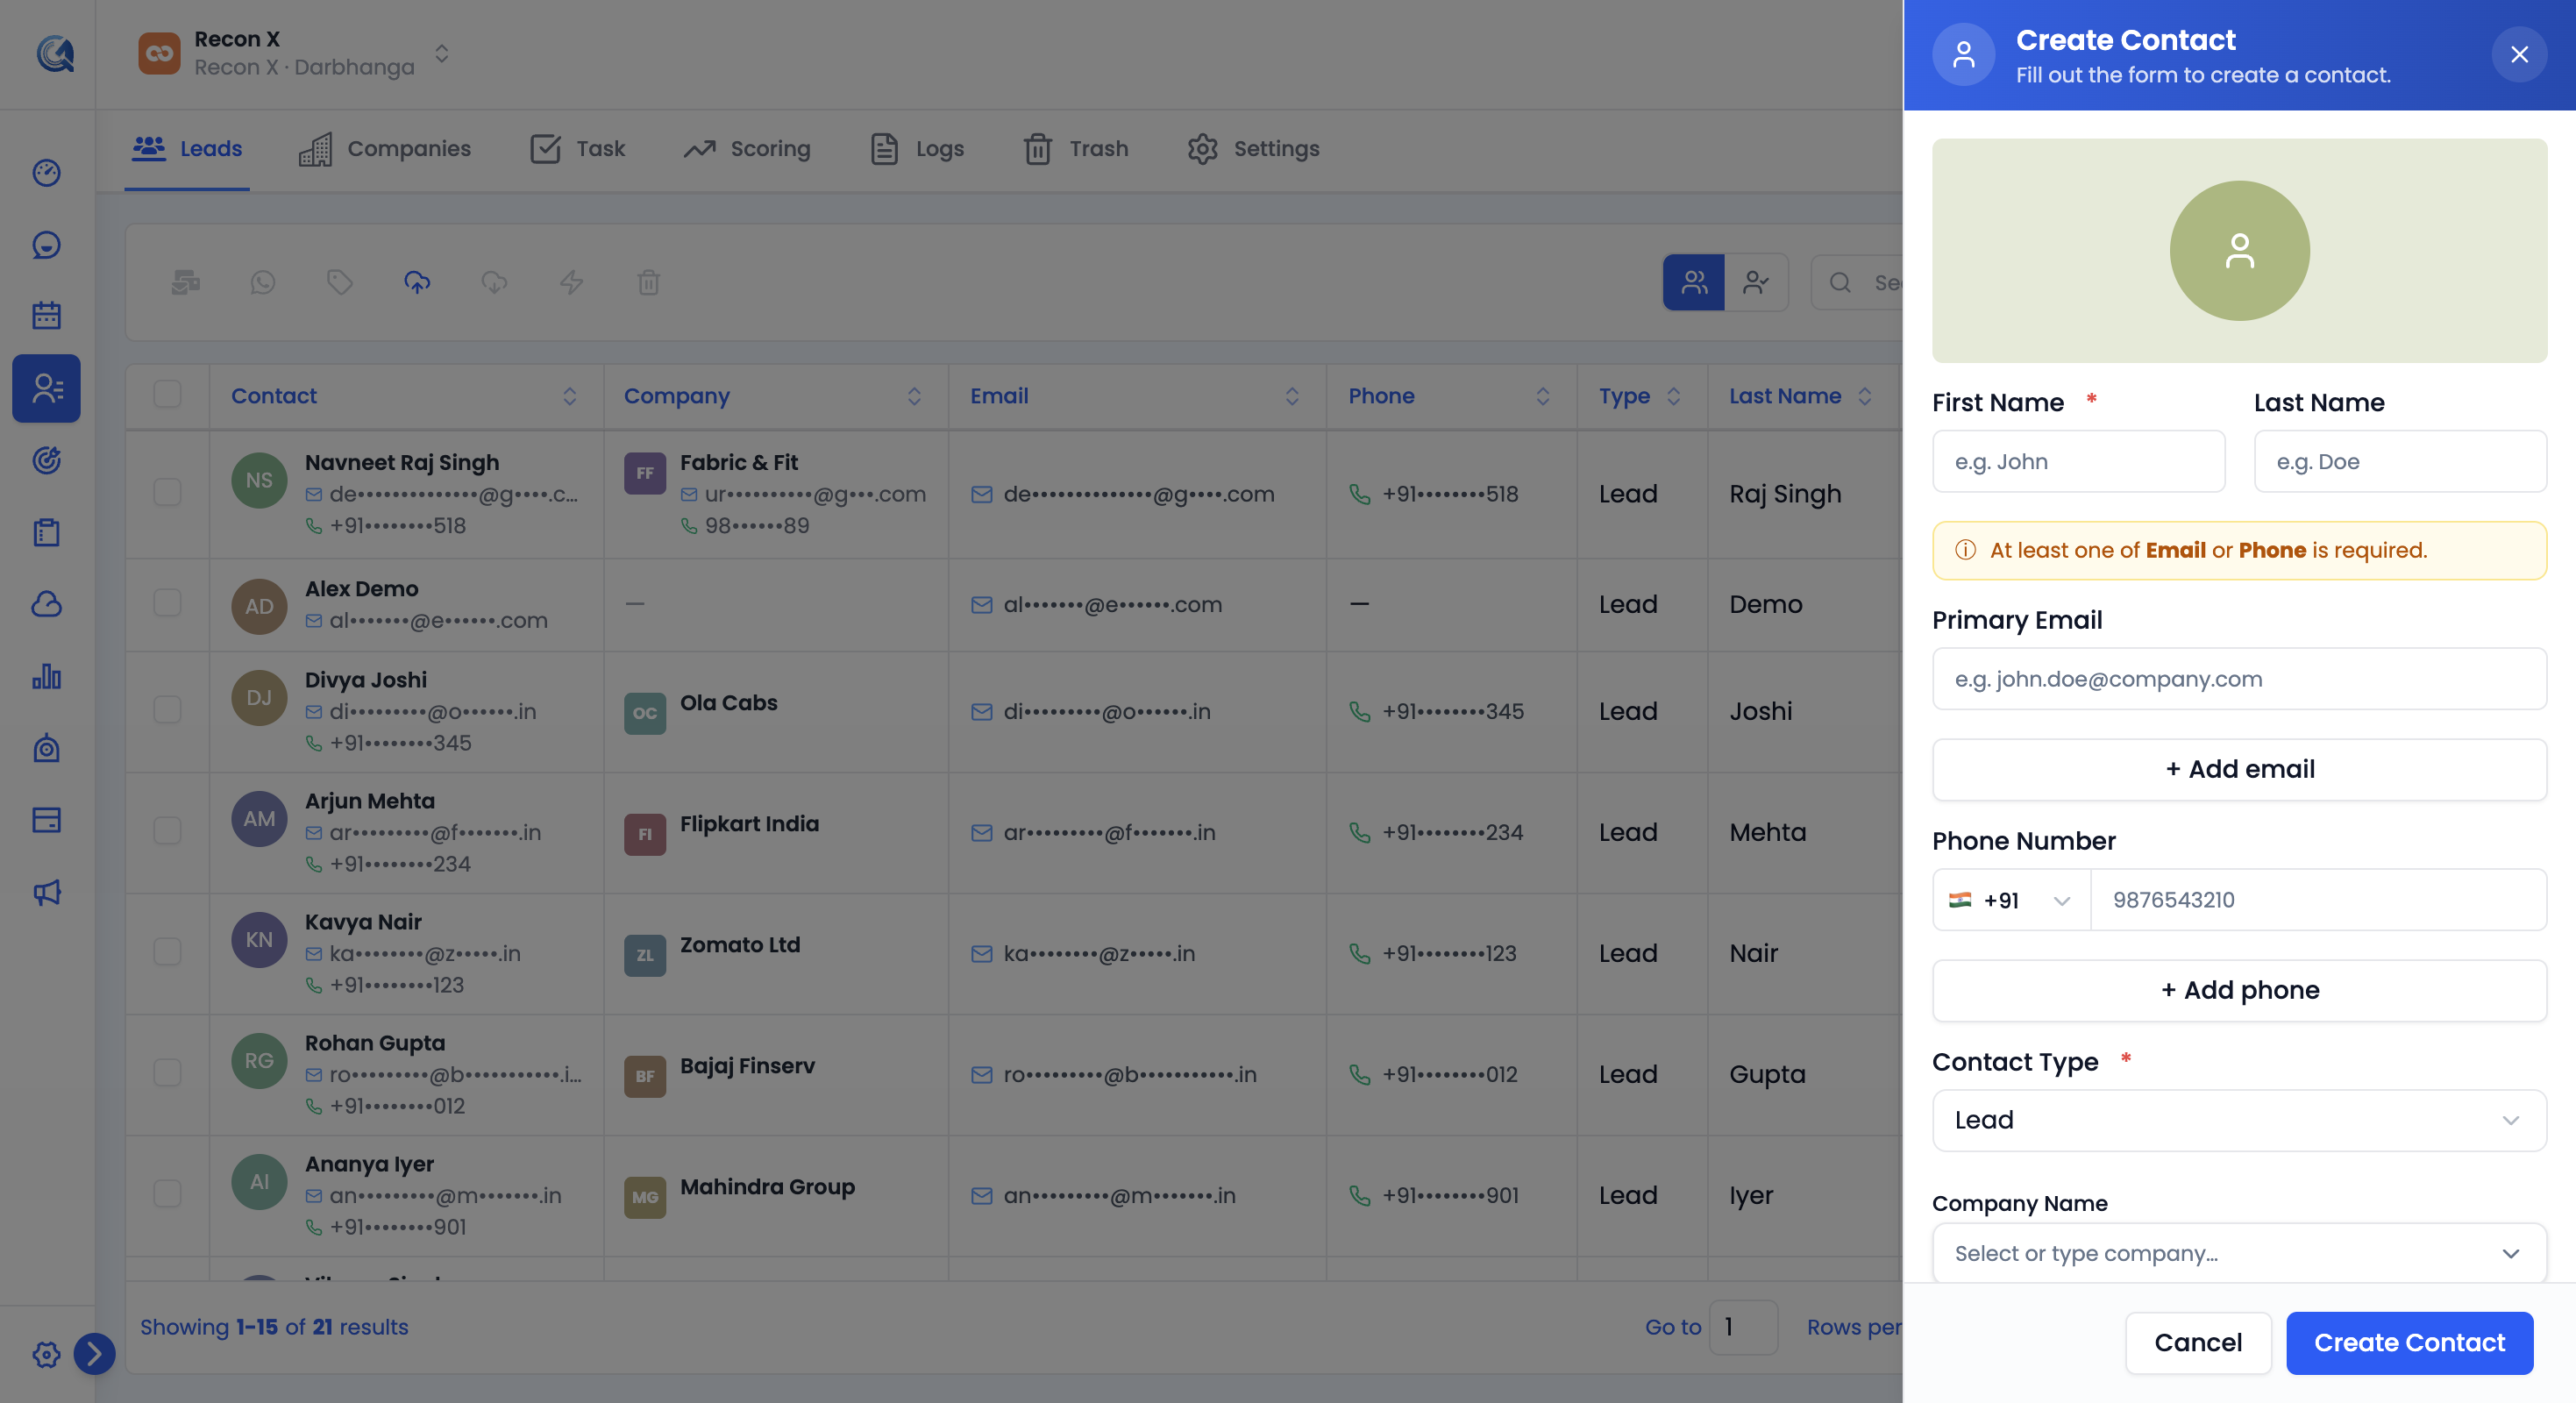Open the calendar icon in sidebar
2576x1403 pixels.
coord(46,316)
